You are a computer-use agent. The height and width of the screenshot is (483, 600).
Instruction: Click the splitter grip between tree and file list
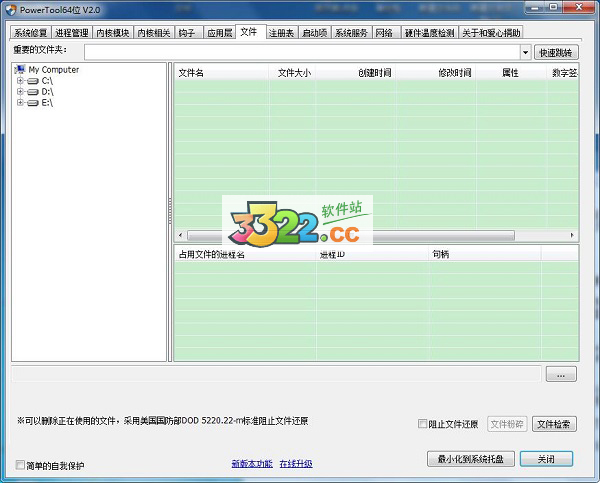point(170,211)
